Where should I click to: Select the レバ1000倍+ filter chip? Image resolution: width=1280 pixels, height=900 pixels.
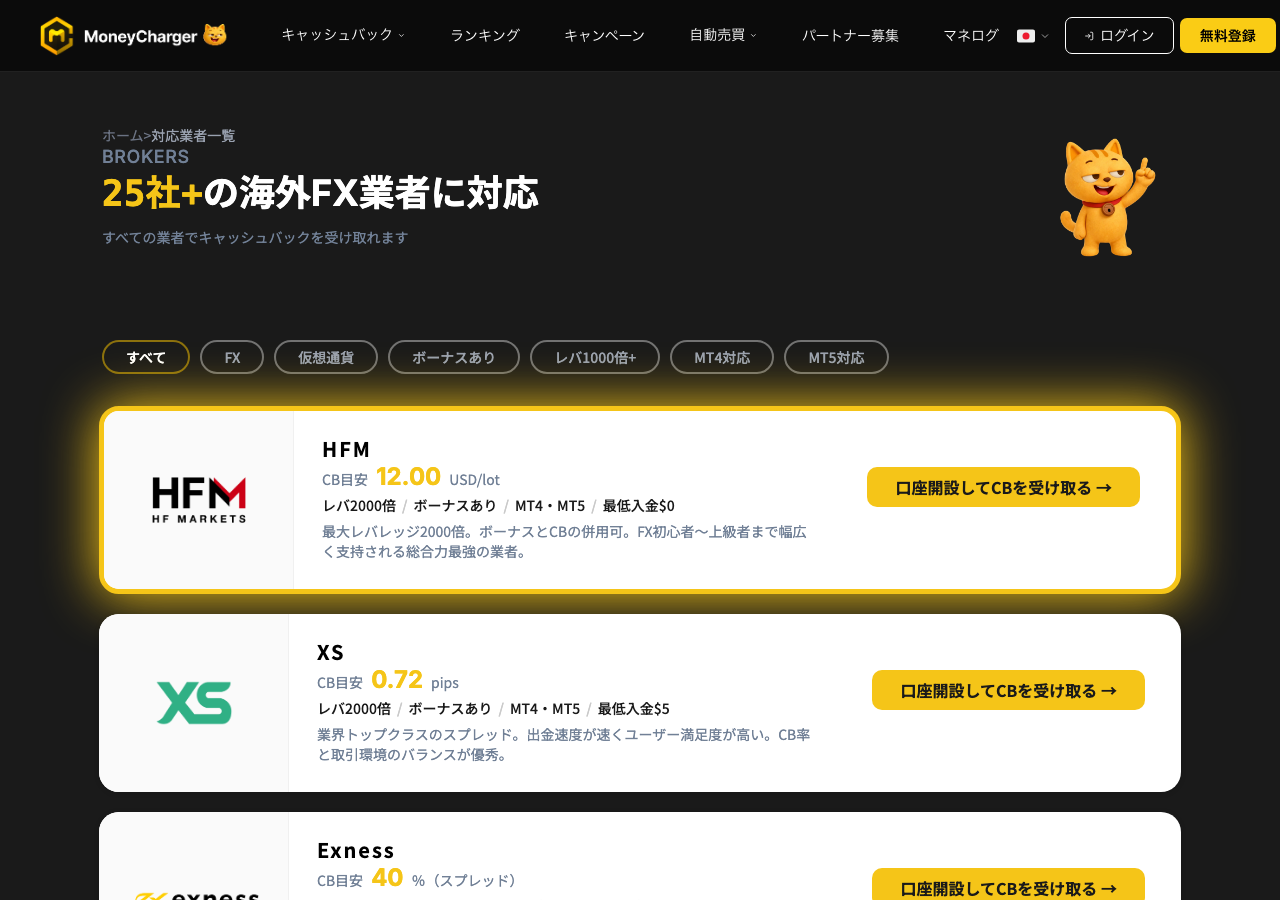coord(595,357)
